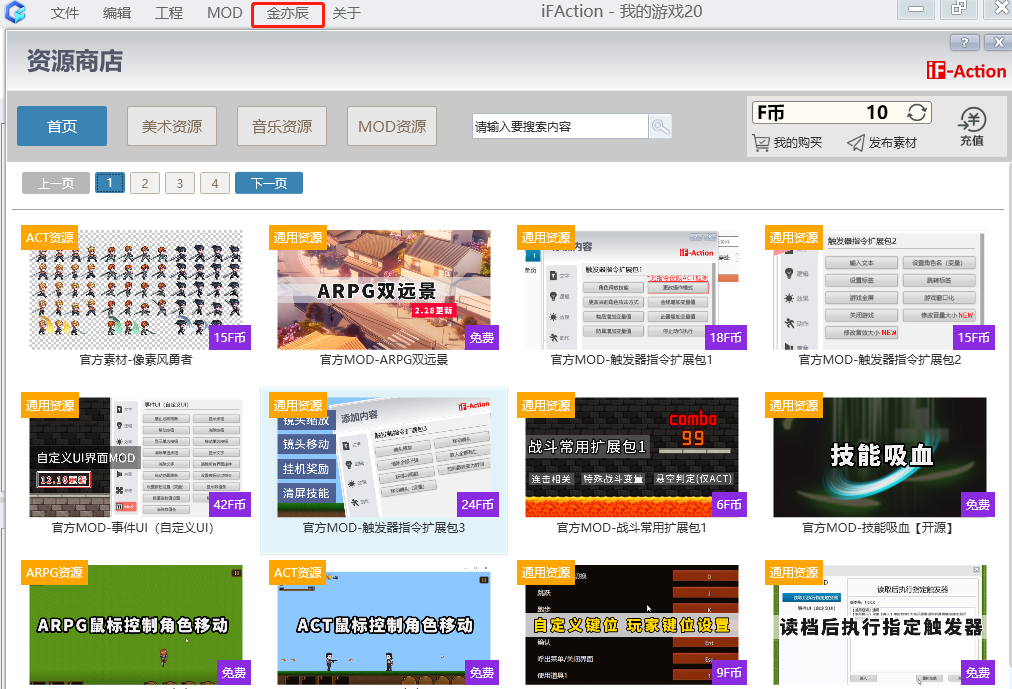Open 技能吸血 resource thumbnail
This screenshot has height=689, width=1012.
[x=880, y=457]
